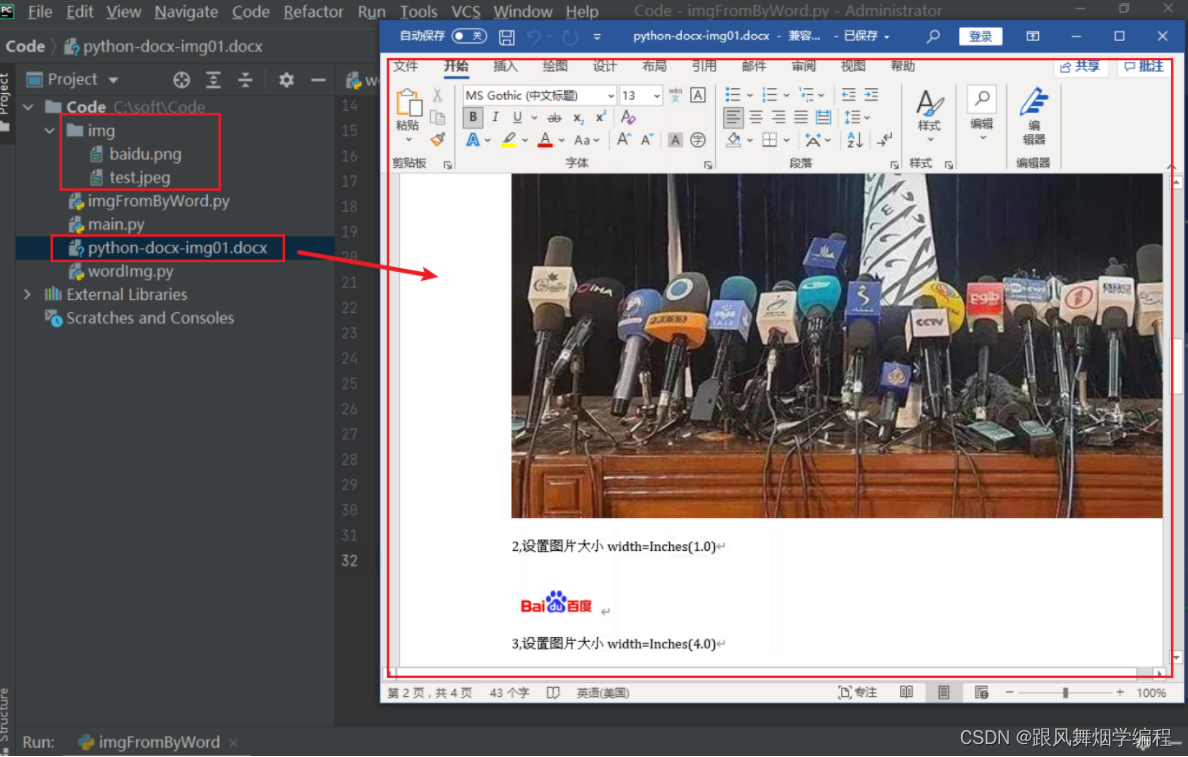Image resolution: width=1188 pixels, height=757 pixels.
Task: Click the Sort A-Z icon in paragraph group
Action: 855,139
